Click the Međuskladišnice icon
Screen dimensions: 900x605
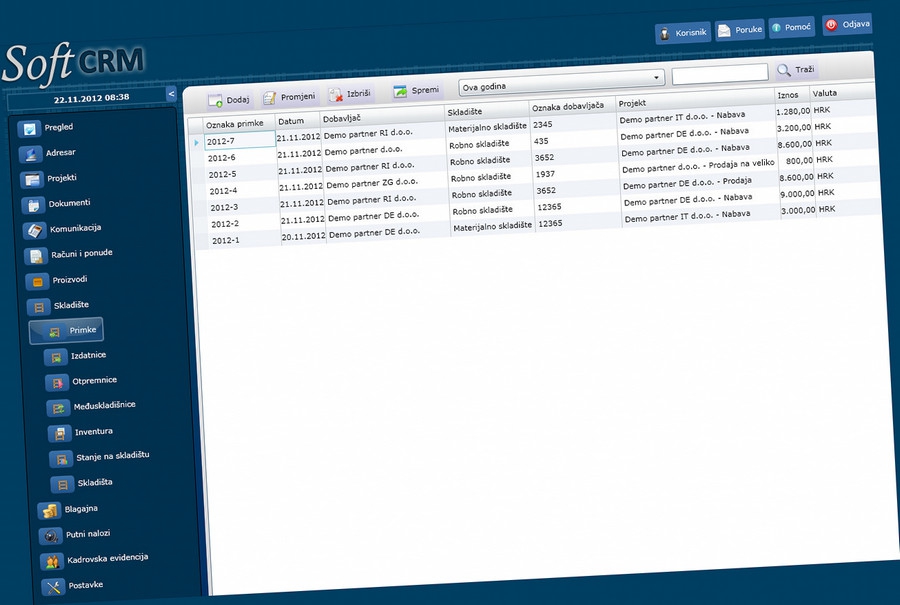click(x=59, y=408)
